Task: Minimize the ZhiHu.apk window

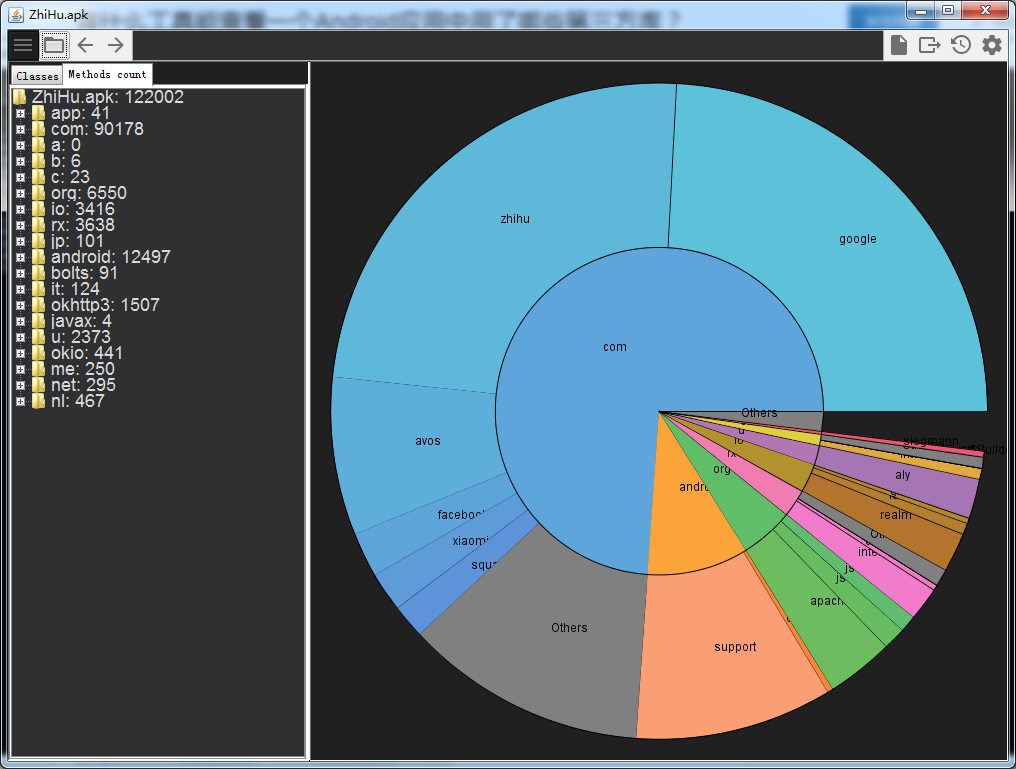Action: click(x=921, y=11)
